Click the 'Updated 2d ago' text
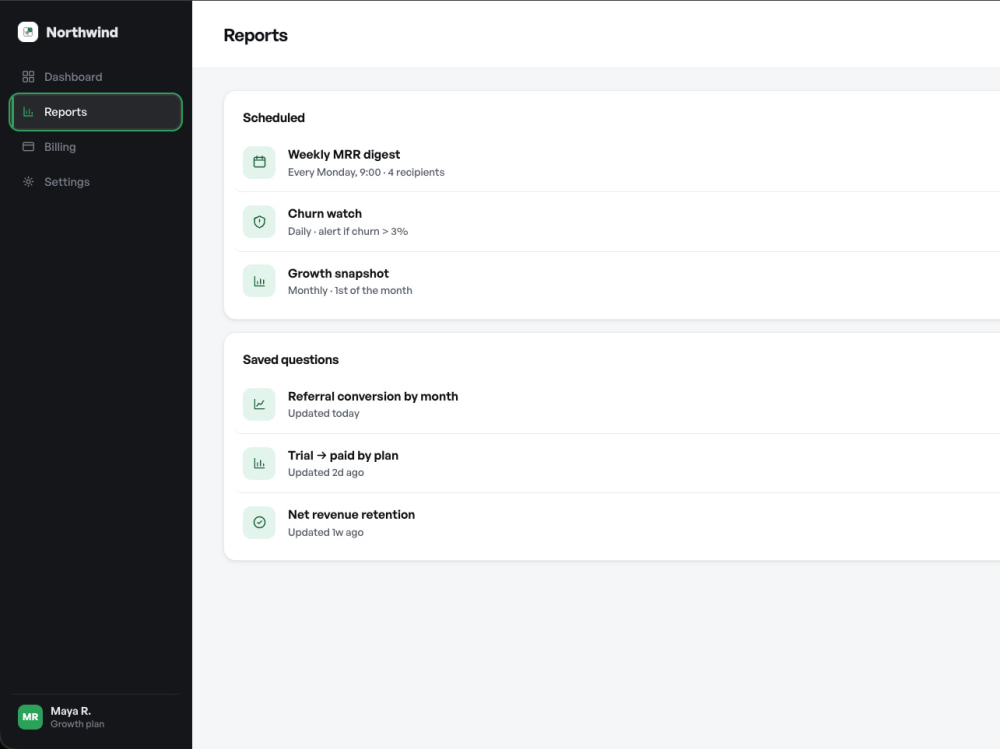The height and width of the screenshot is (749, 1000). click(325, 473)
